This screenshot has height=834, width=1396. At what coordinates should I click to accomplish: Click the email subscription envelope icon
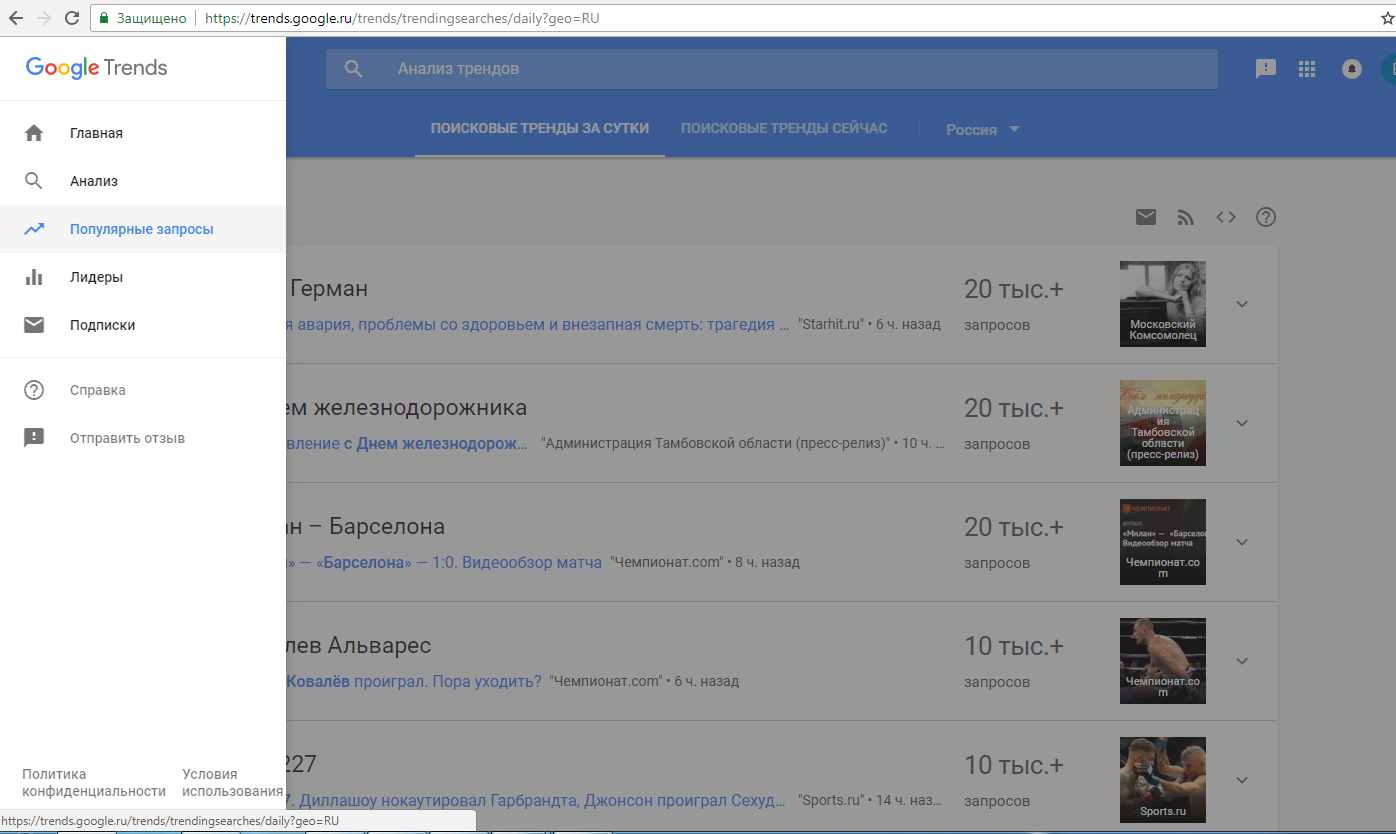pyautogui.click(x=1146, y=217)
